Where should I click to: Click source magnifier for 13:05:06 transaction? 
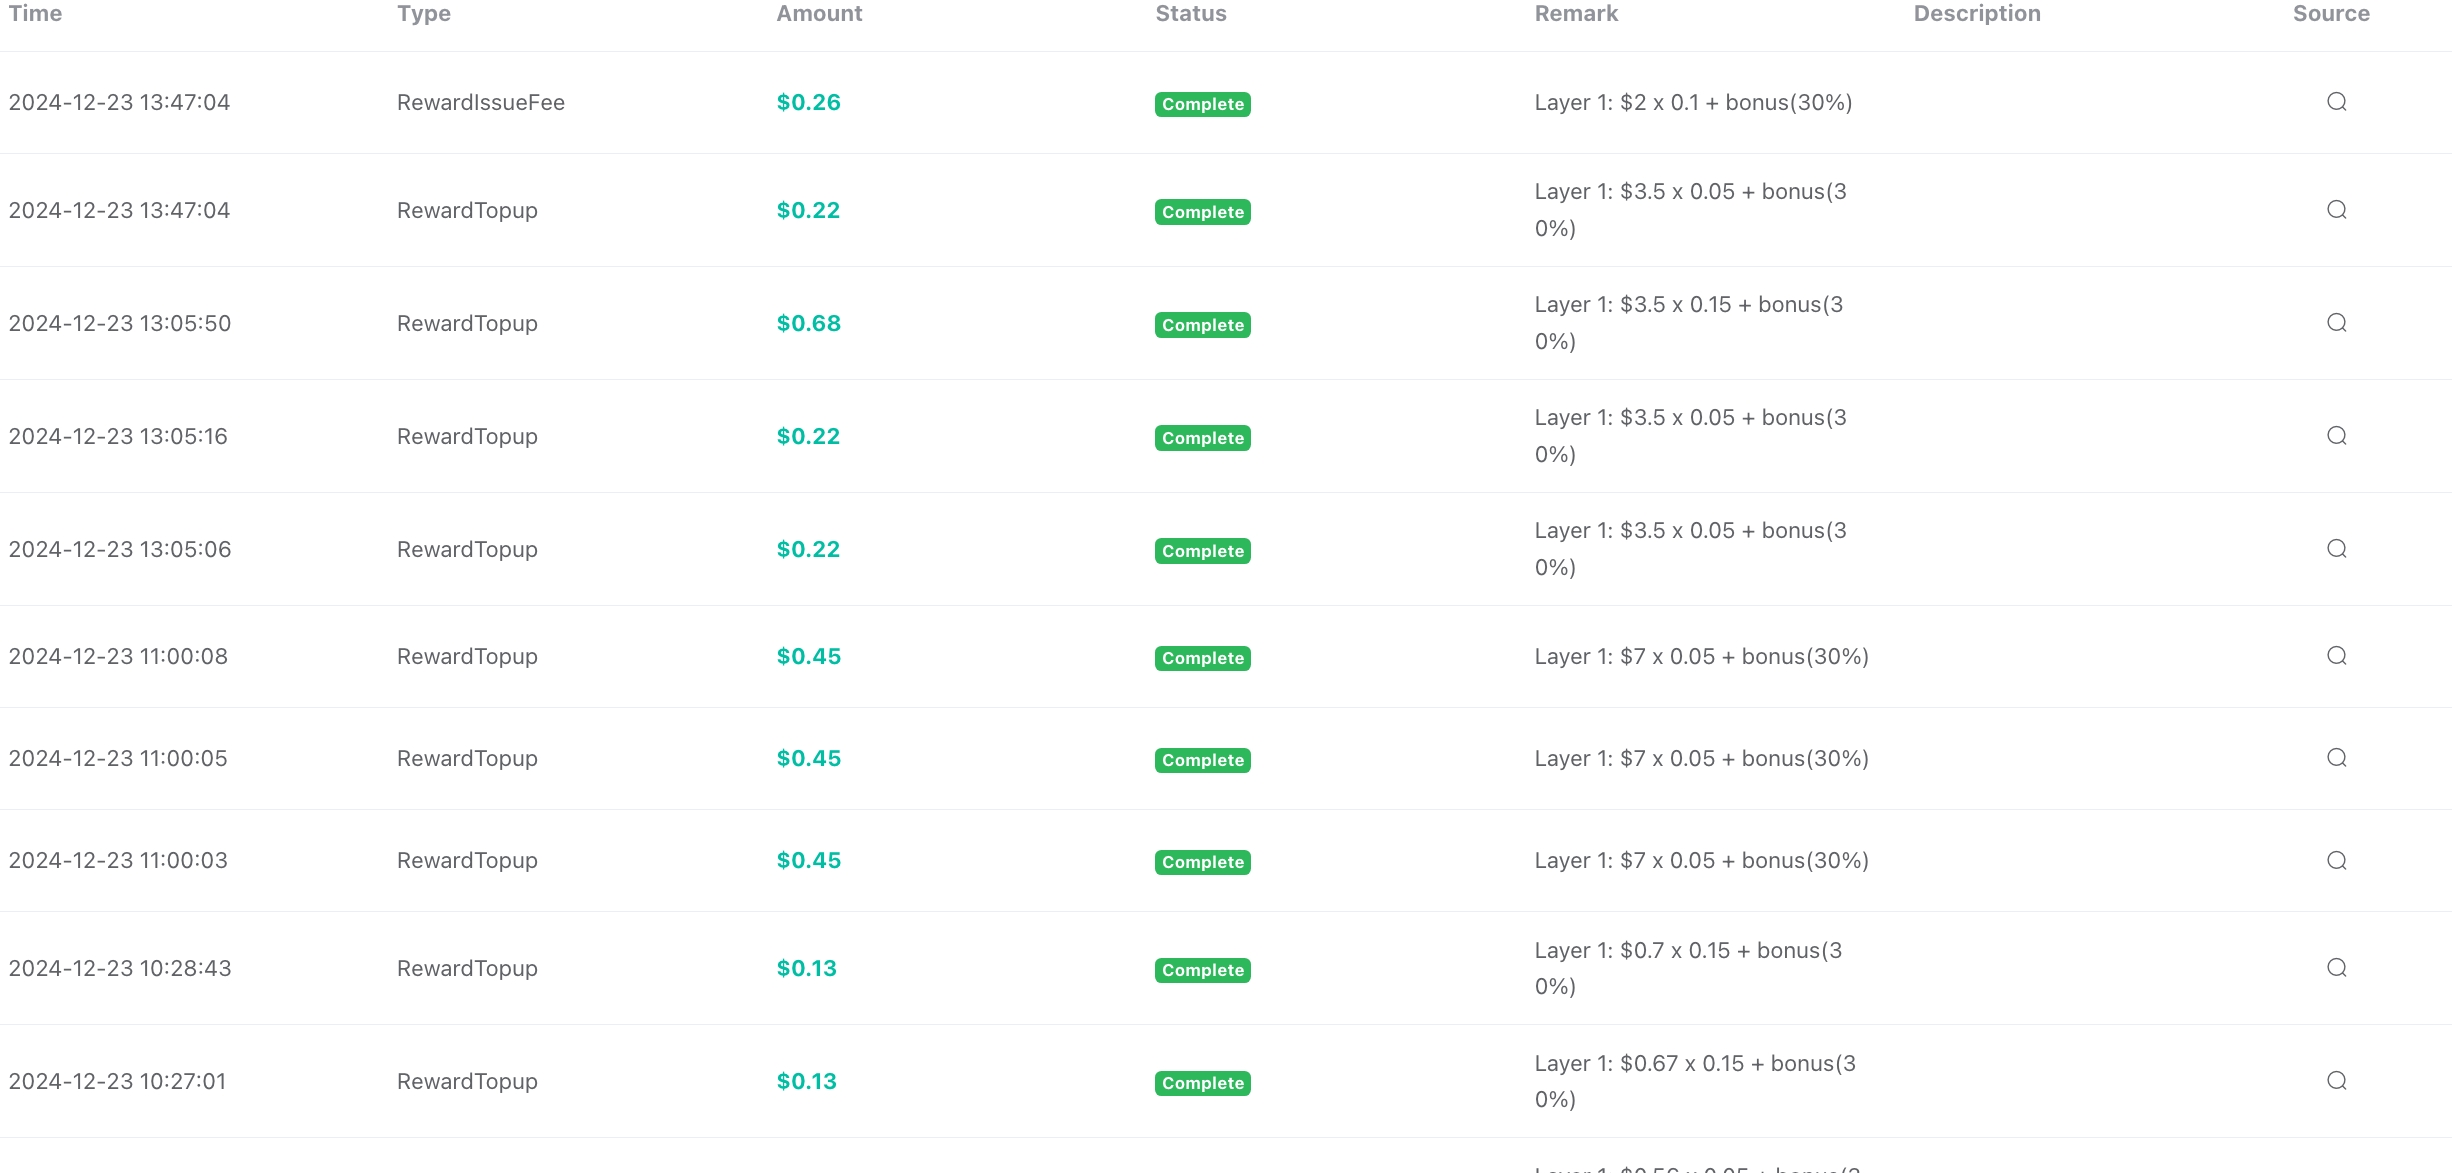point(2336,549)
